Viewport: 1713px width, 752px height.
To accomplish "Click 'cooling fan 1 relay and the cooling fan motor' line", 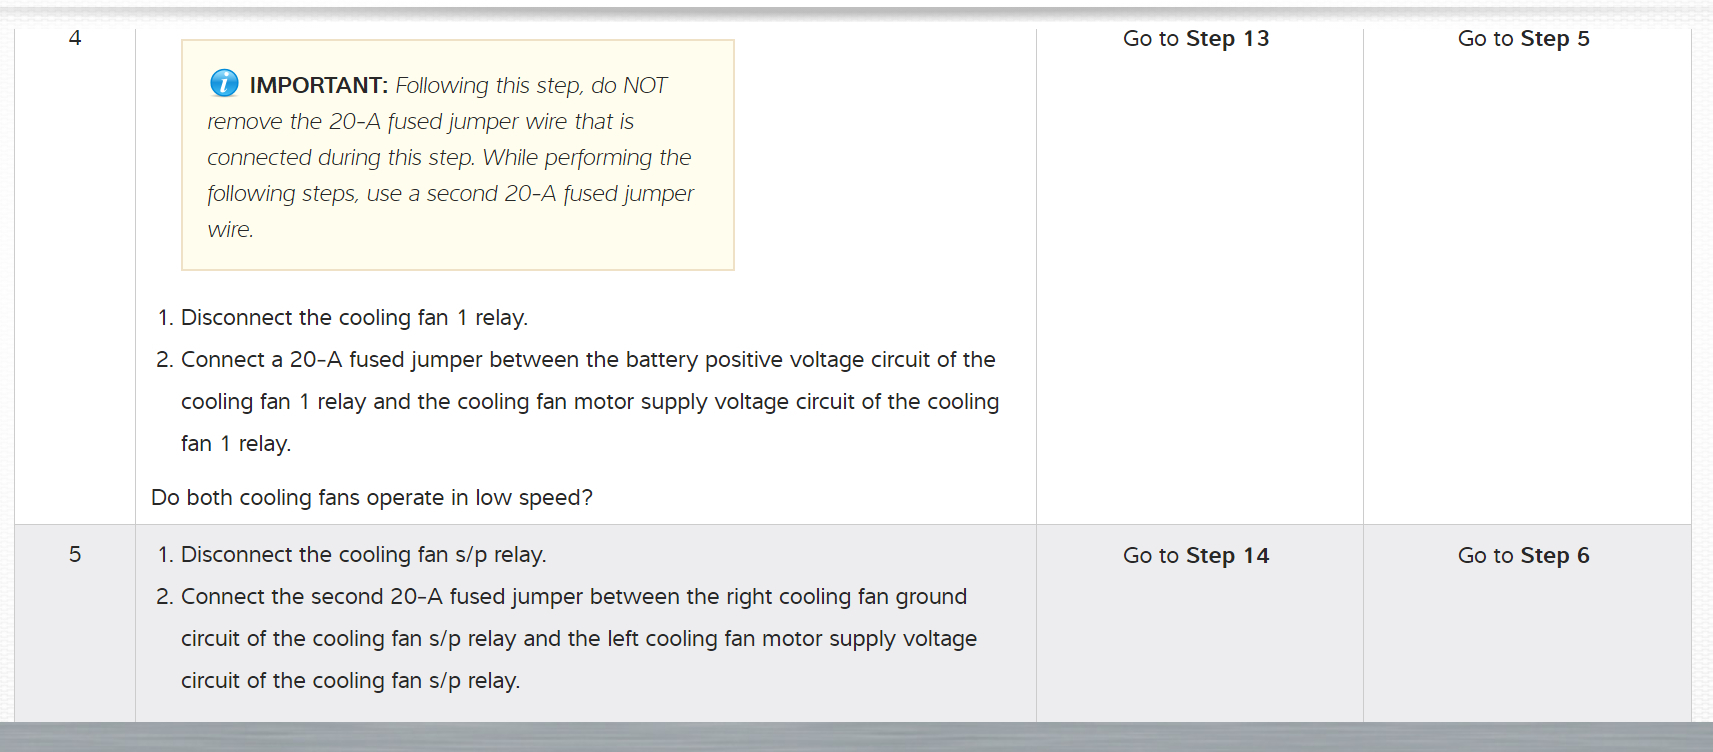I will (589, 402).
